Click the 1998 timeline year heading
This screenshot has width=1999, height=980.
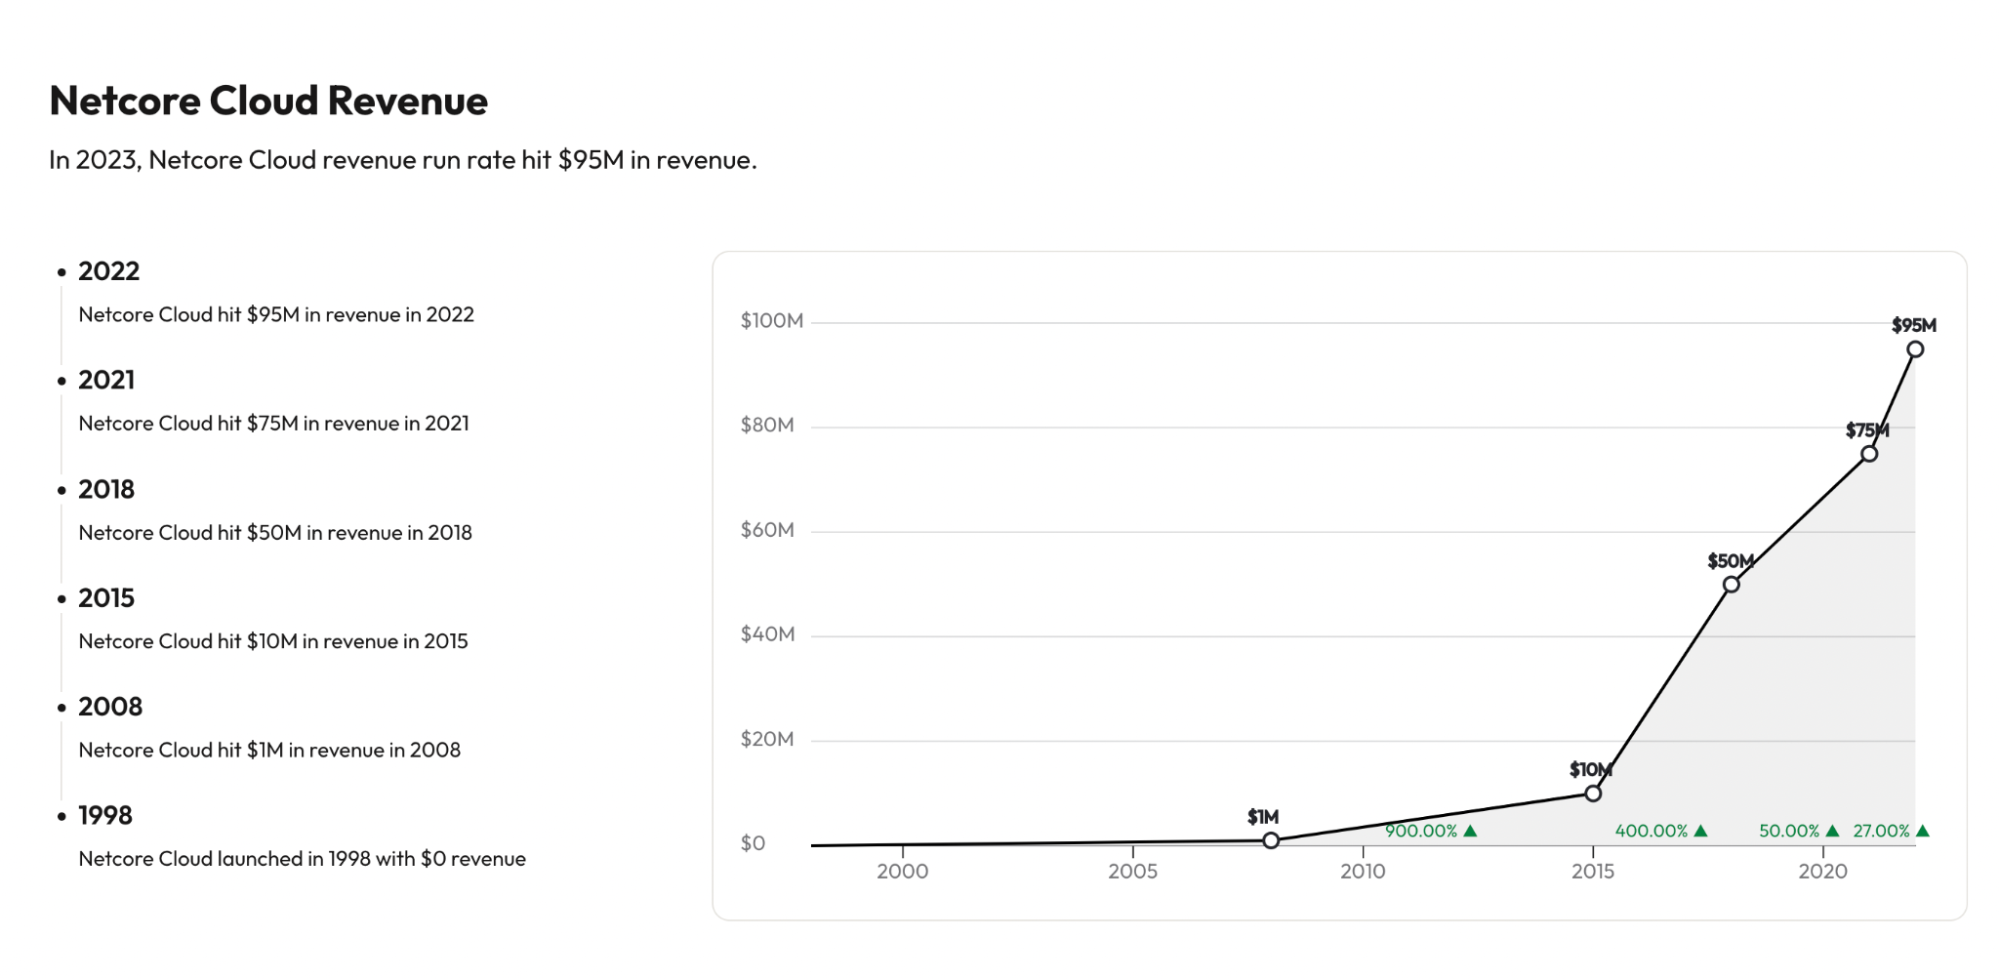105,815
